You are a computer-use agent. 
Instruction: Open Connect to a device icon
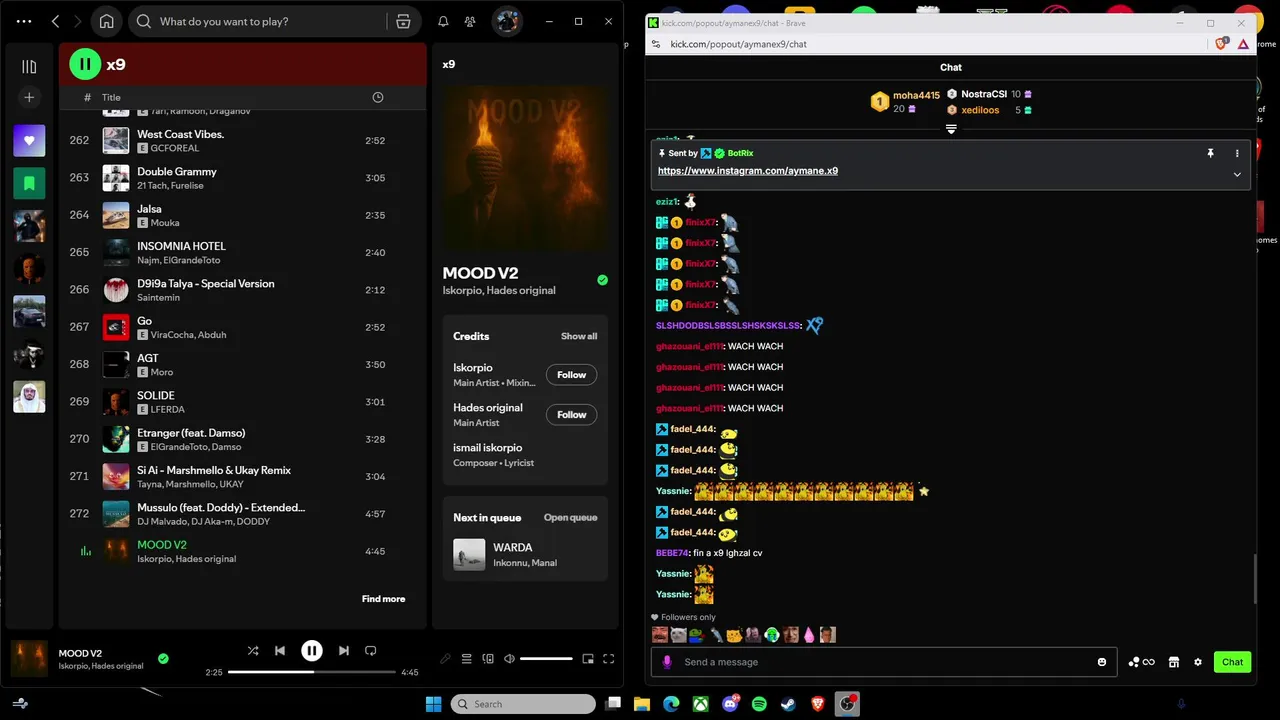pos(488,659)
